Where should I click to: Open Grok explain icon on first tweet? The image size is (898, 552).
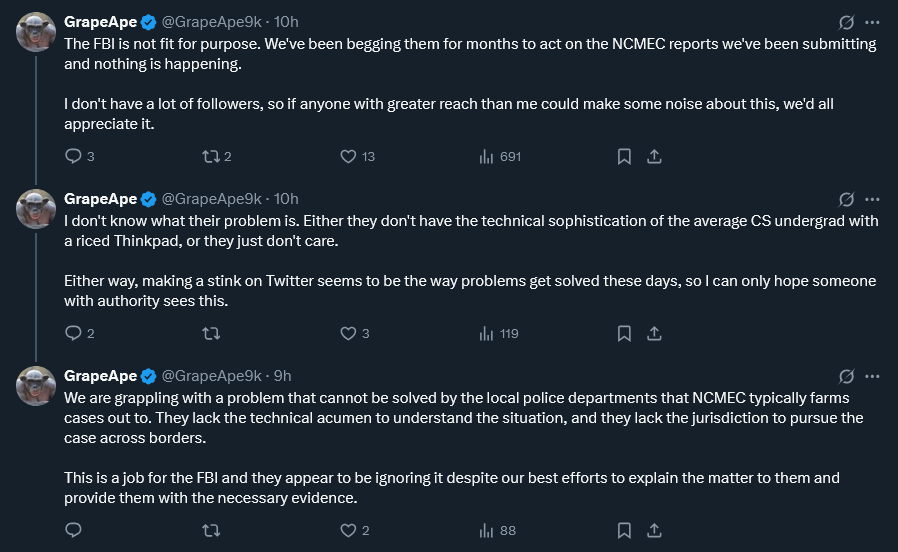pos(846,22)
